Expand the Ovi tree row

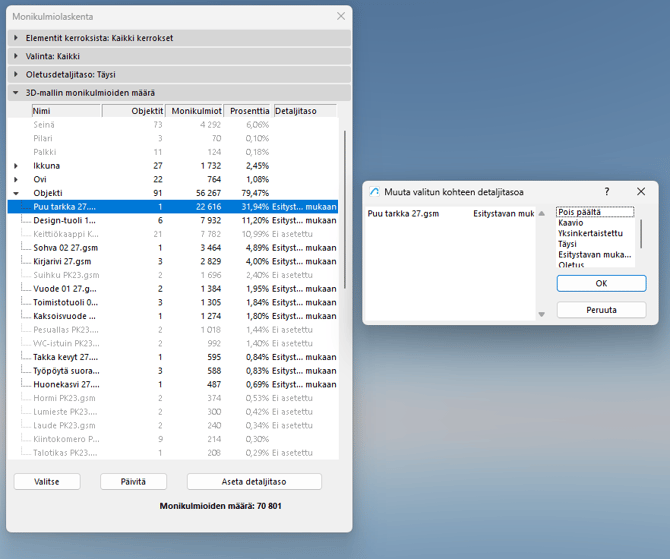[x=16, y=179]
